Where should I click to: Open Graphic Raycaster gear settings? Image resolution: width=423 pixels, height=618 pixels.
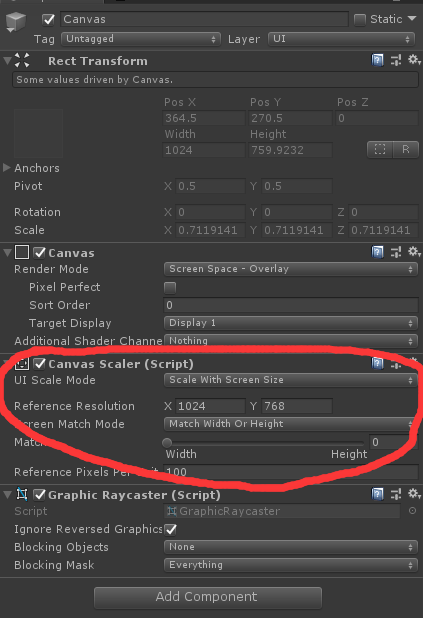click(414, 493)
